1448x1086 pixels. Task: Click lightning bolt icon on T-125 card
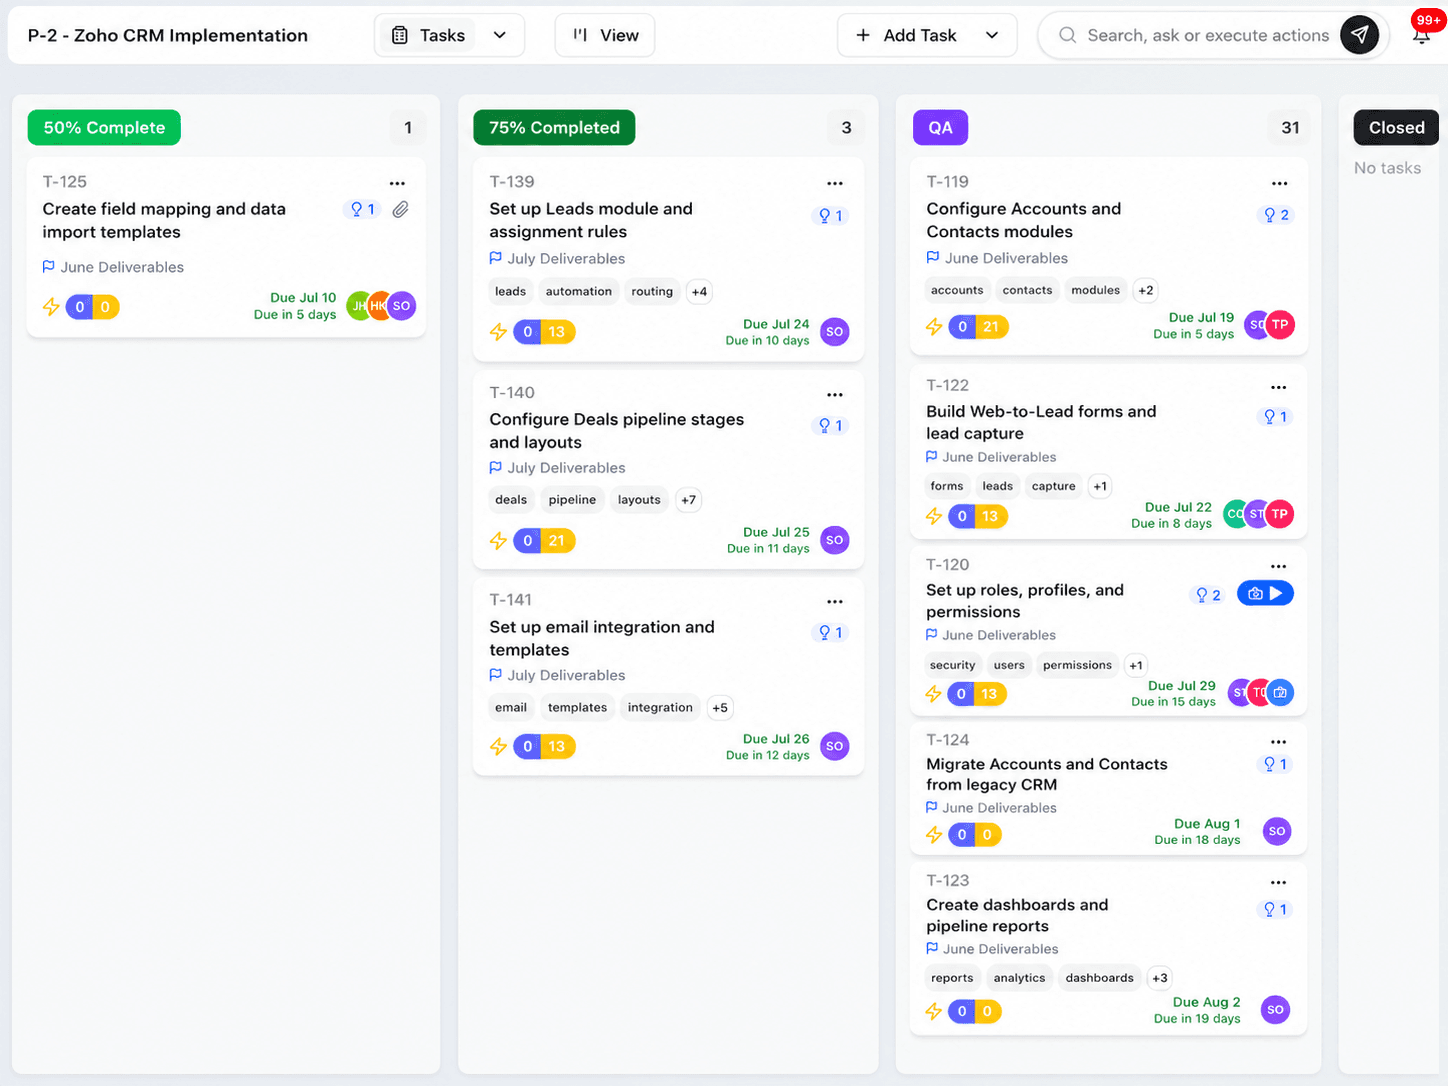tap(51, 307)
